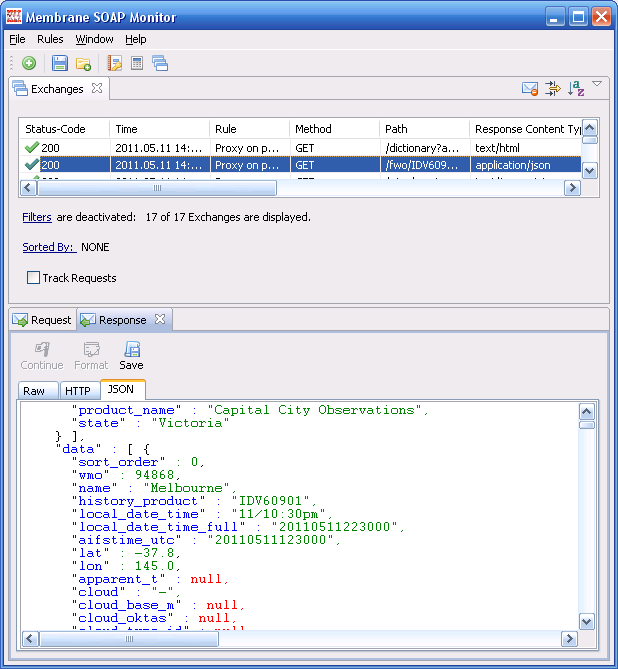Click the "Melbourne" name value in JSON

(x=187, y=488)
